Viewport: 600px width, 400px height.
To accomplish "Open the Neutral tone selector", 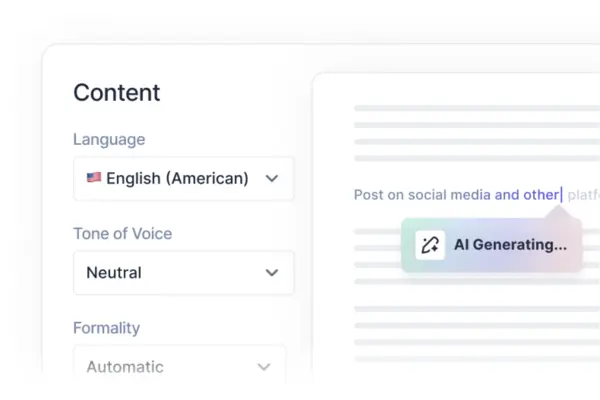I will pyautogui.click(x=184, y=273).
